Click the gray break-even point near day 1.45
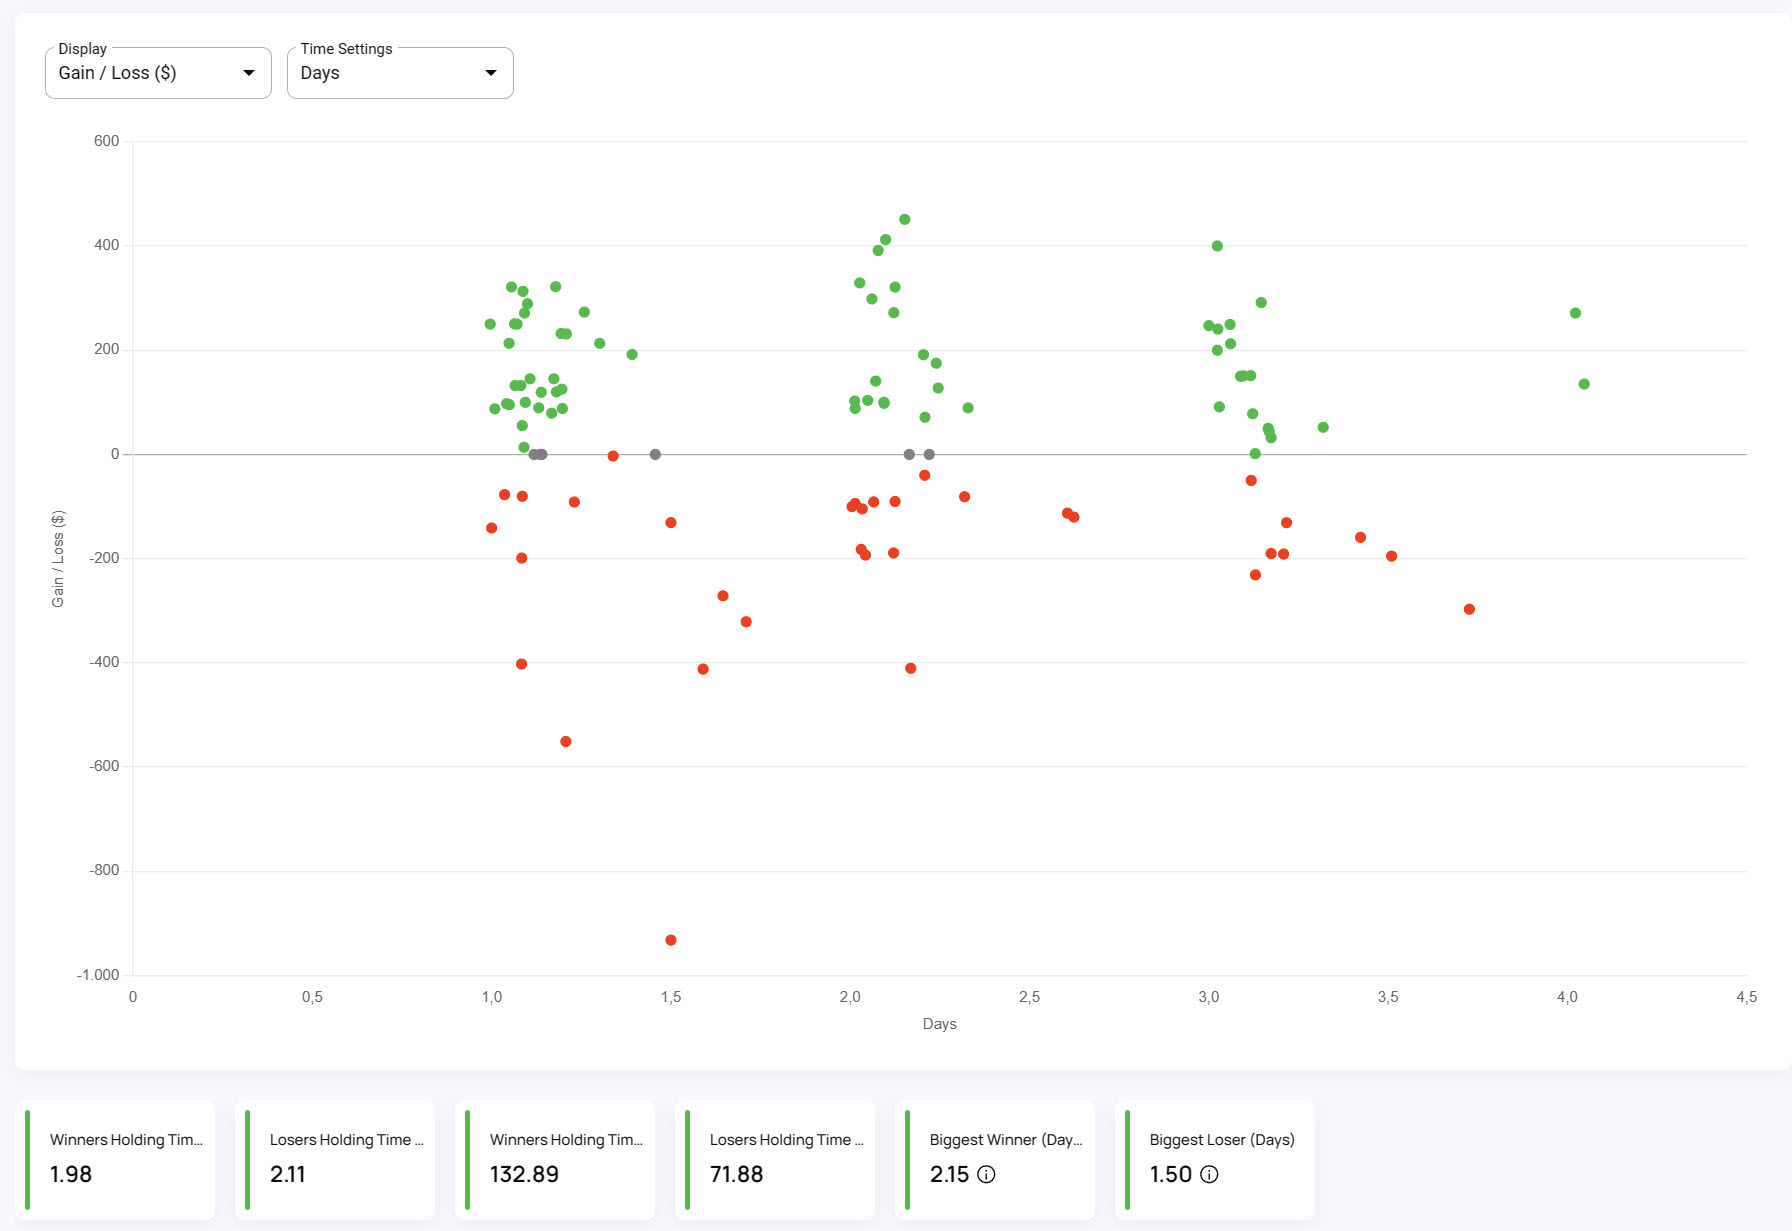Viewport: 1792px width, 1231px height. tap(655, 454)
